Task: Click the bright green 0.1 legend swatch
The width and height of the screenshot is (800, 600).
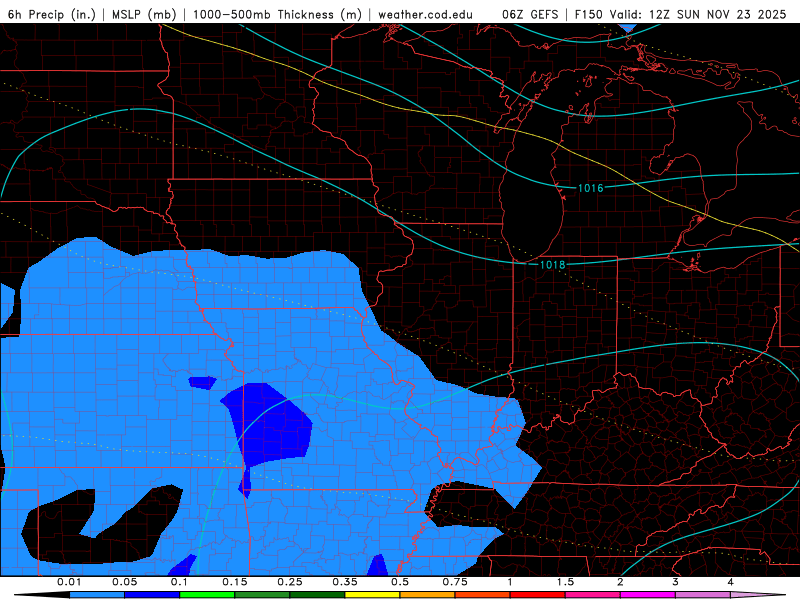Action: [207, 595]
